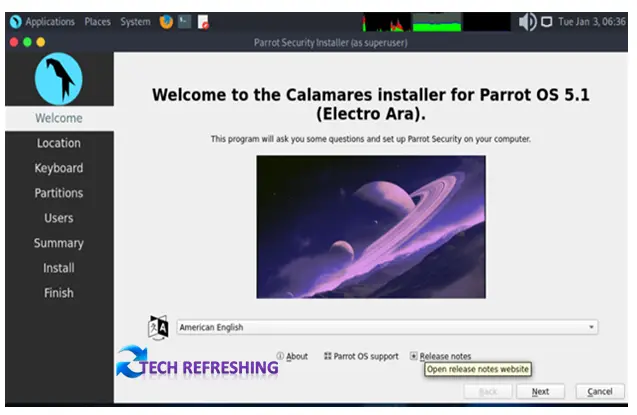Open the Release notes link
The image size is (637, 415).
coord(440,356)
